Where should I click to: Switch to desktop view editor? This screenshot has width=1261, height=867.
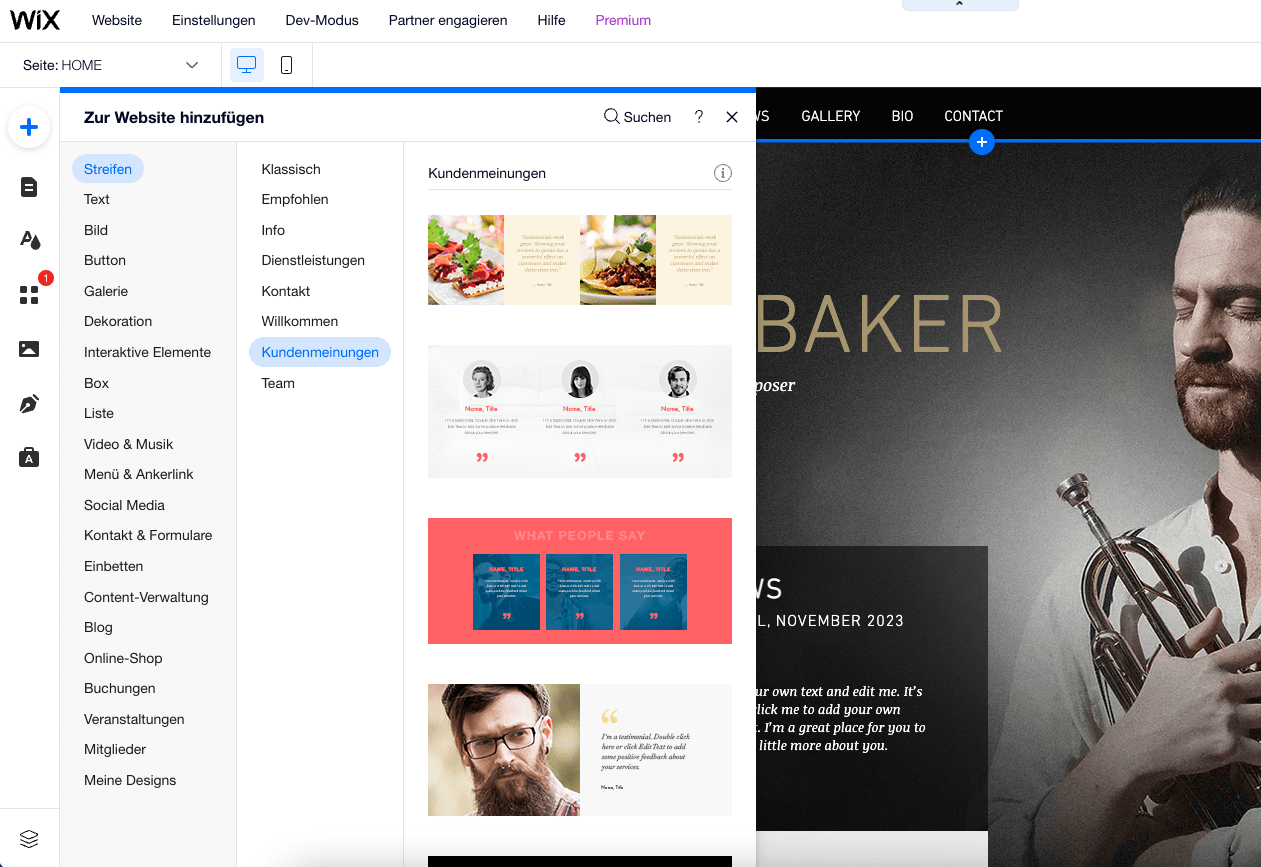coord(246,65)
